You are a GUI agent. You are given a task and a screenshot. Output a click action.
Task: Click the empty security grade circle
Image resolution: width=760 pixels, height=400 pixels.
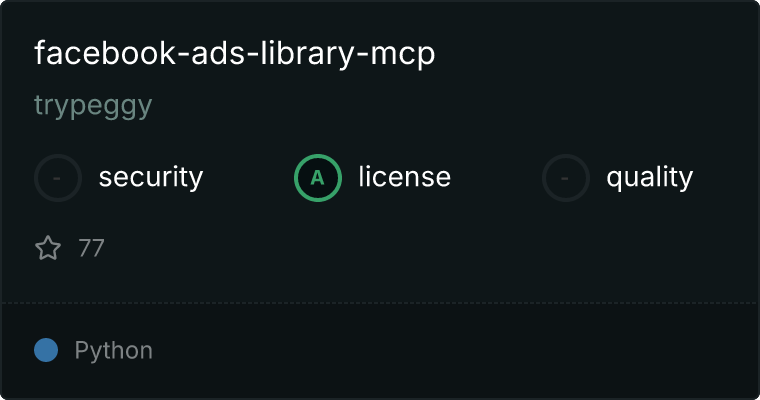coord(58,178)
